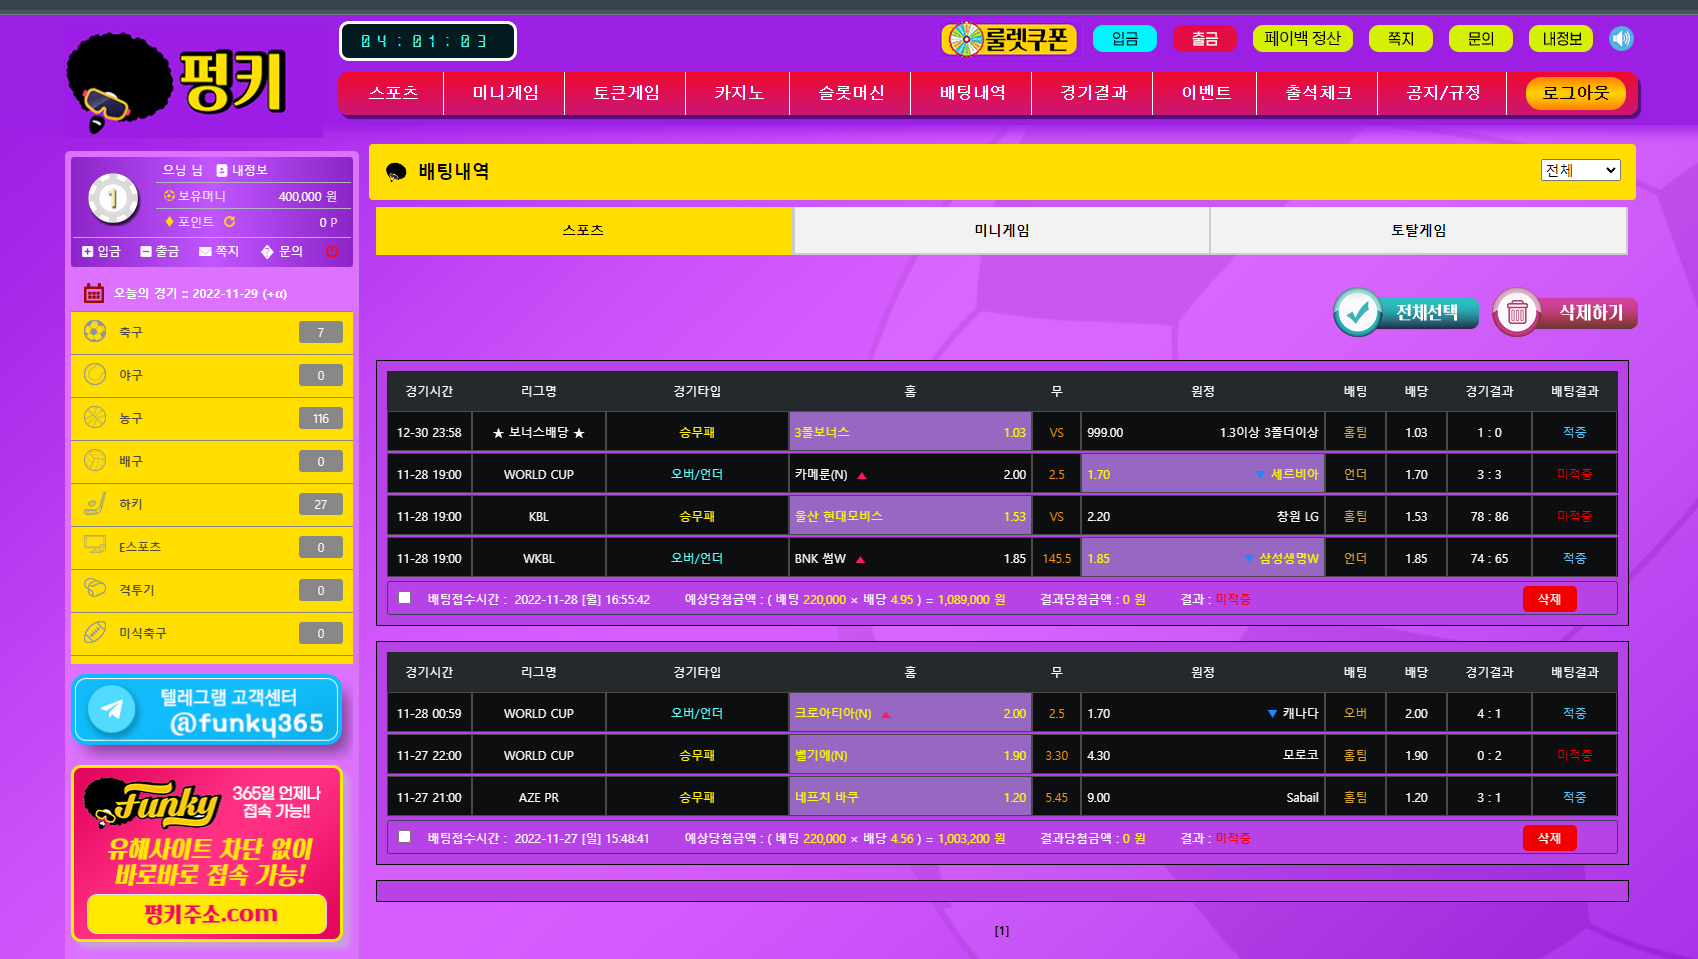This screenshot has height=959, width=1698.
Task: Switch to the 미니게임 betting tab
Action: pyautogui.click(x=1001, y=230)
